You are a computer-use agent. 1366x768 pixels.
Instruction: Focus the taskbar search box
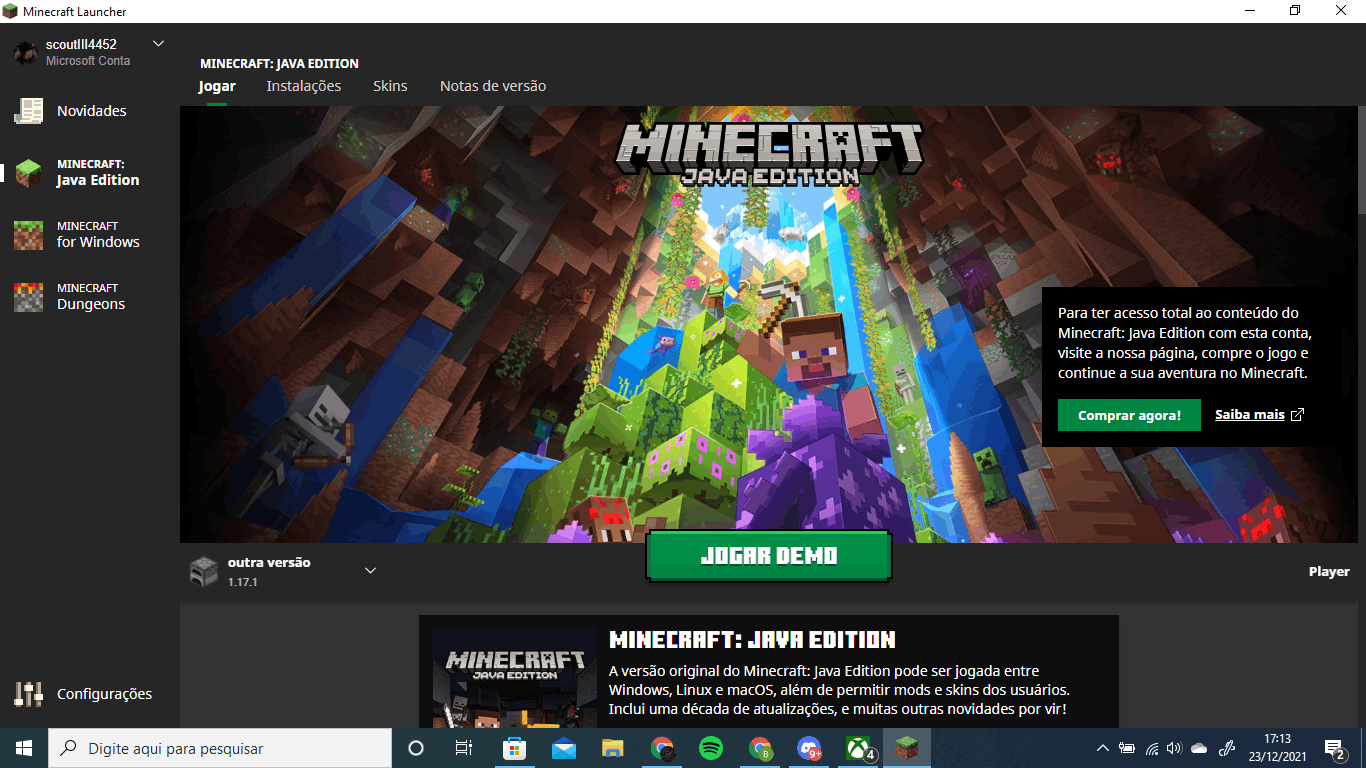click(x=220, y=748)
